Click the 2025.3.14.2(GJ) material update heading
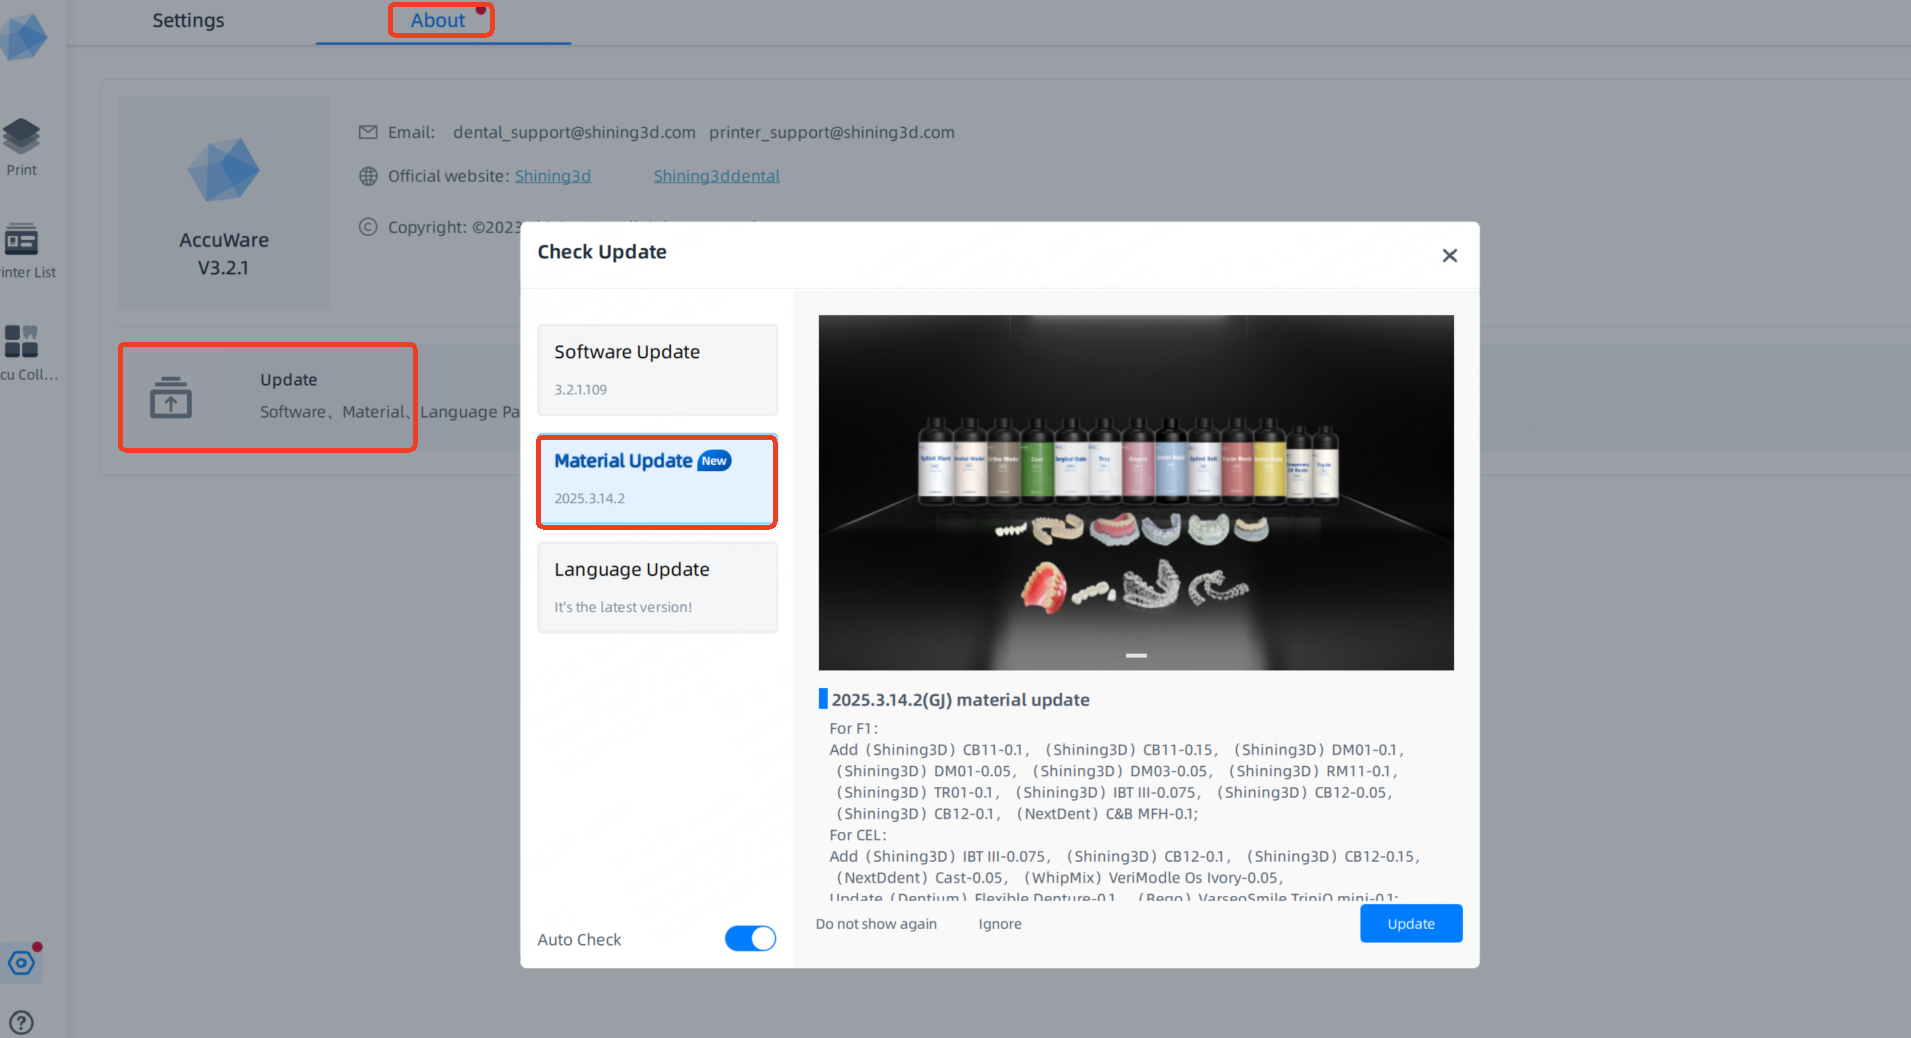The width and height of the screenshot is (1911, 1038). click(960, 700)
